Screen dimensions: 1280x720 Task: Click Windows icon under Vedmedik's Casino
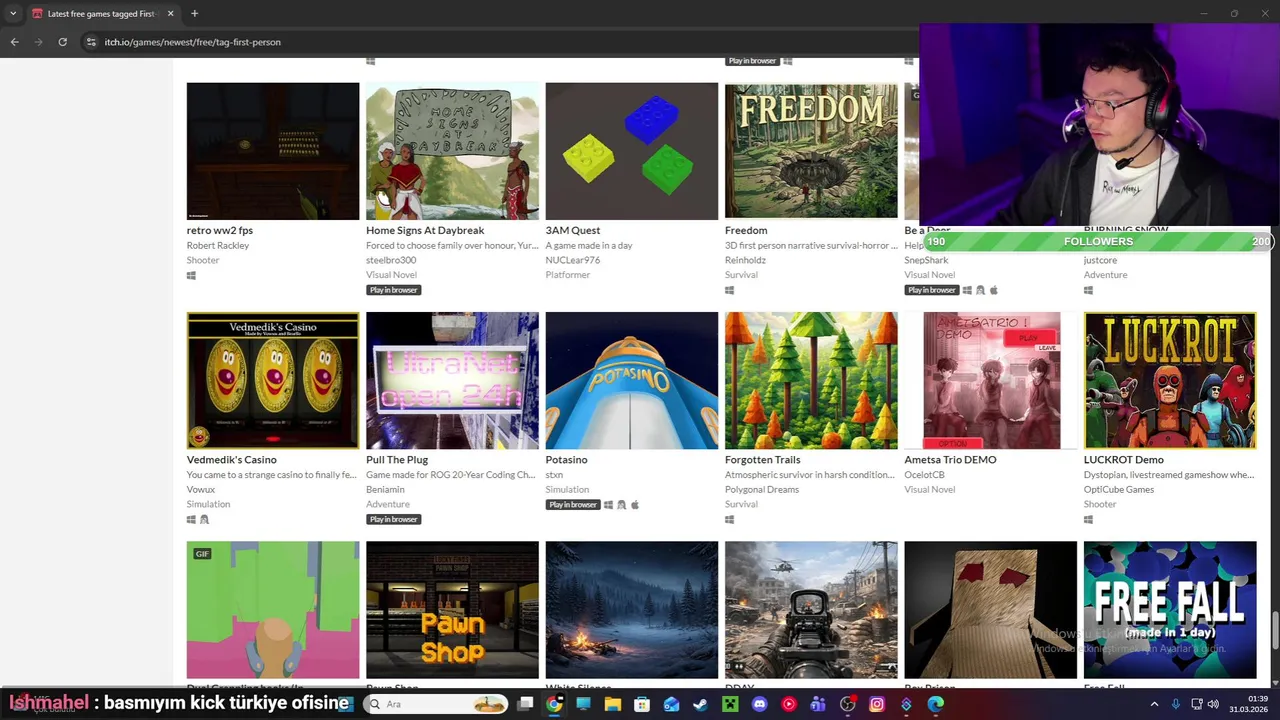(x=191, y=519)
